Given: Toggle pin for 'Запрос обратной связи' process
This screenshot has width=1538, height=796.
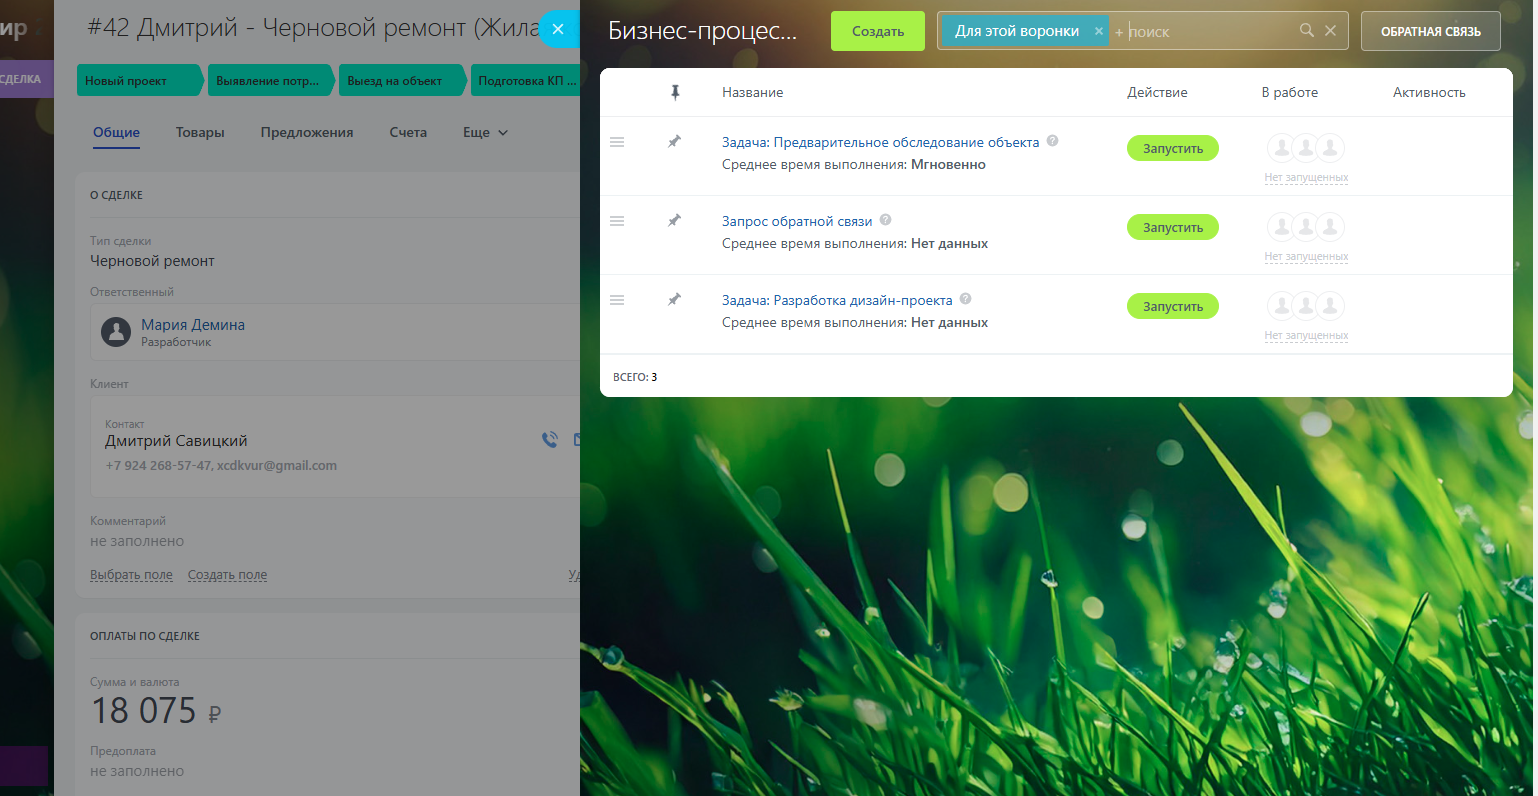Looking at the screenshot, I should pyautogui.click(x=674, y=221).
